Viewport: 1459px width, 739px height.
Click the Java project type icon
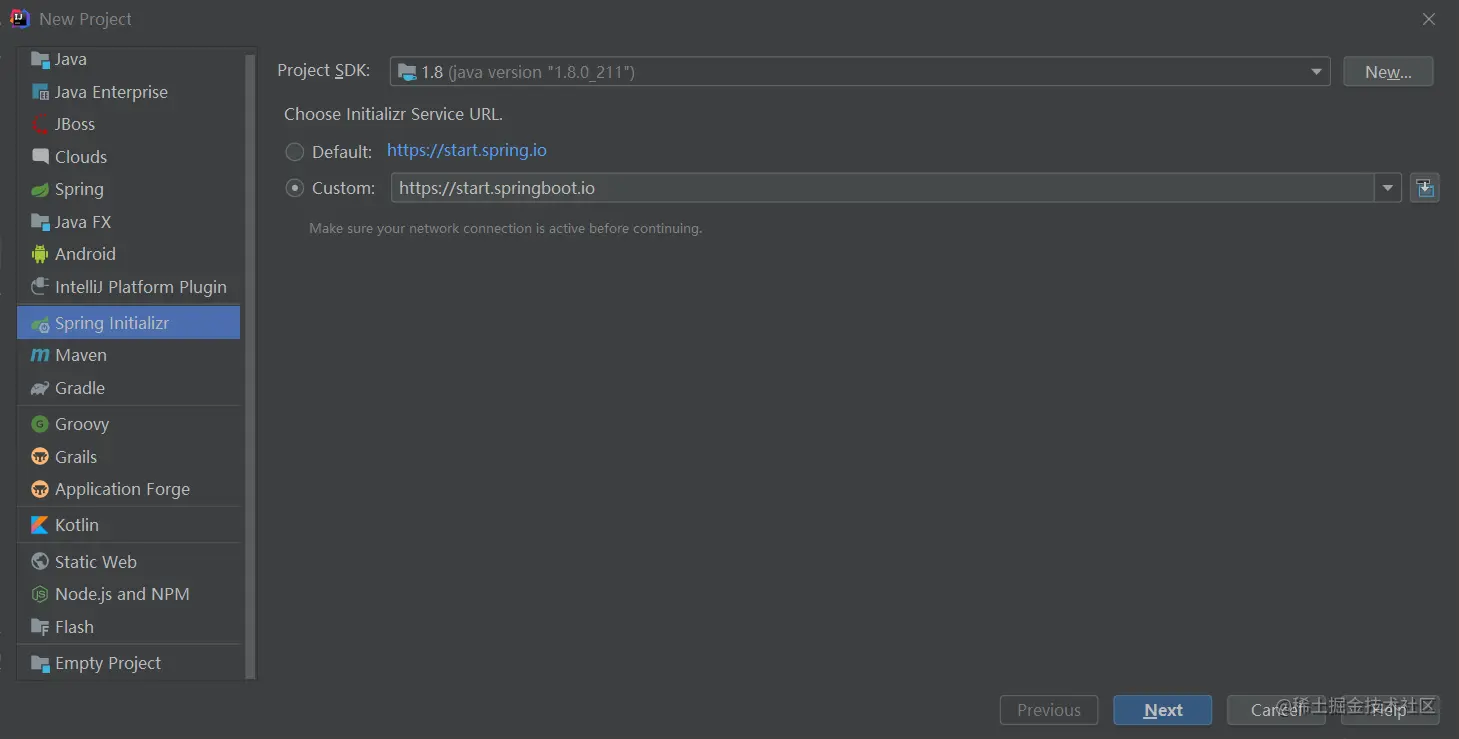[x=40, y=59]
